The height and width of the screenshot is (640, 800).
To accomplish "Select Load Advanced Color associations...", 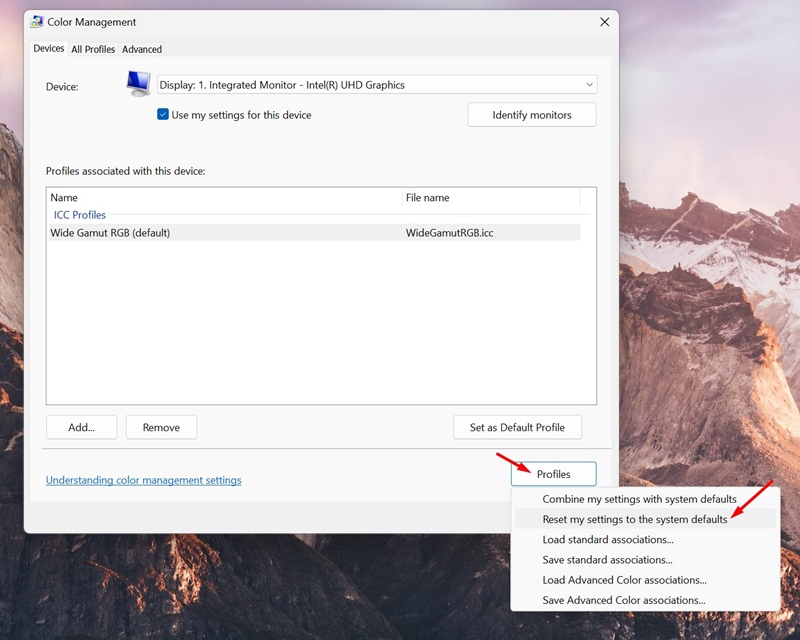I will coord(645,580).
